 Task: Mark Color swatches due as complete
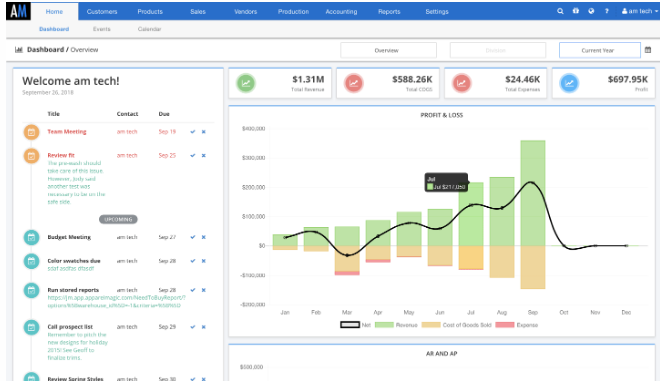pos(193,261)
